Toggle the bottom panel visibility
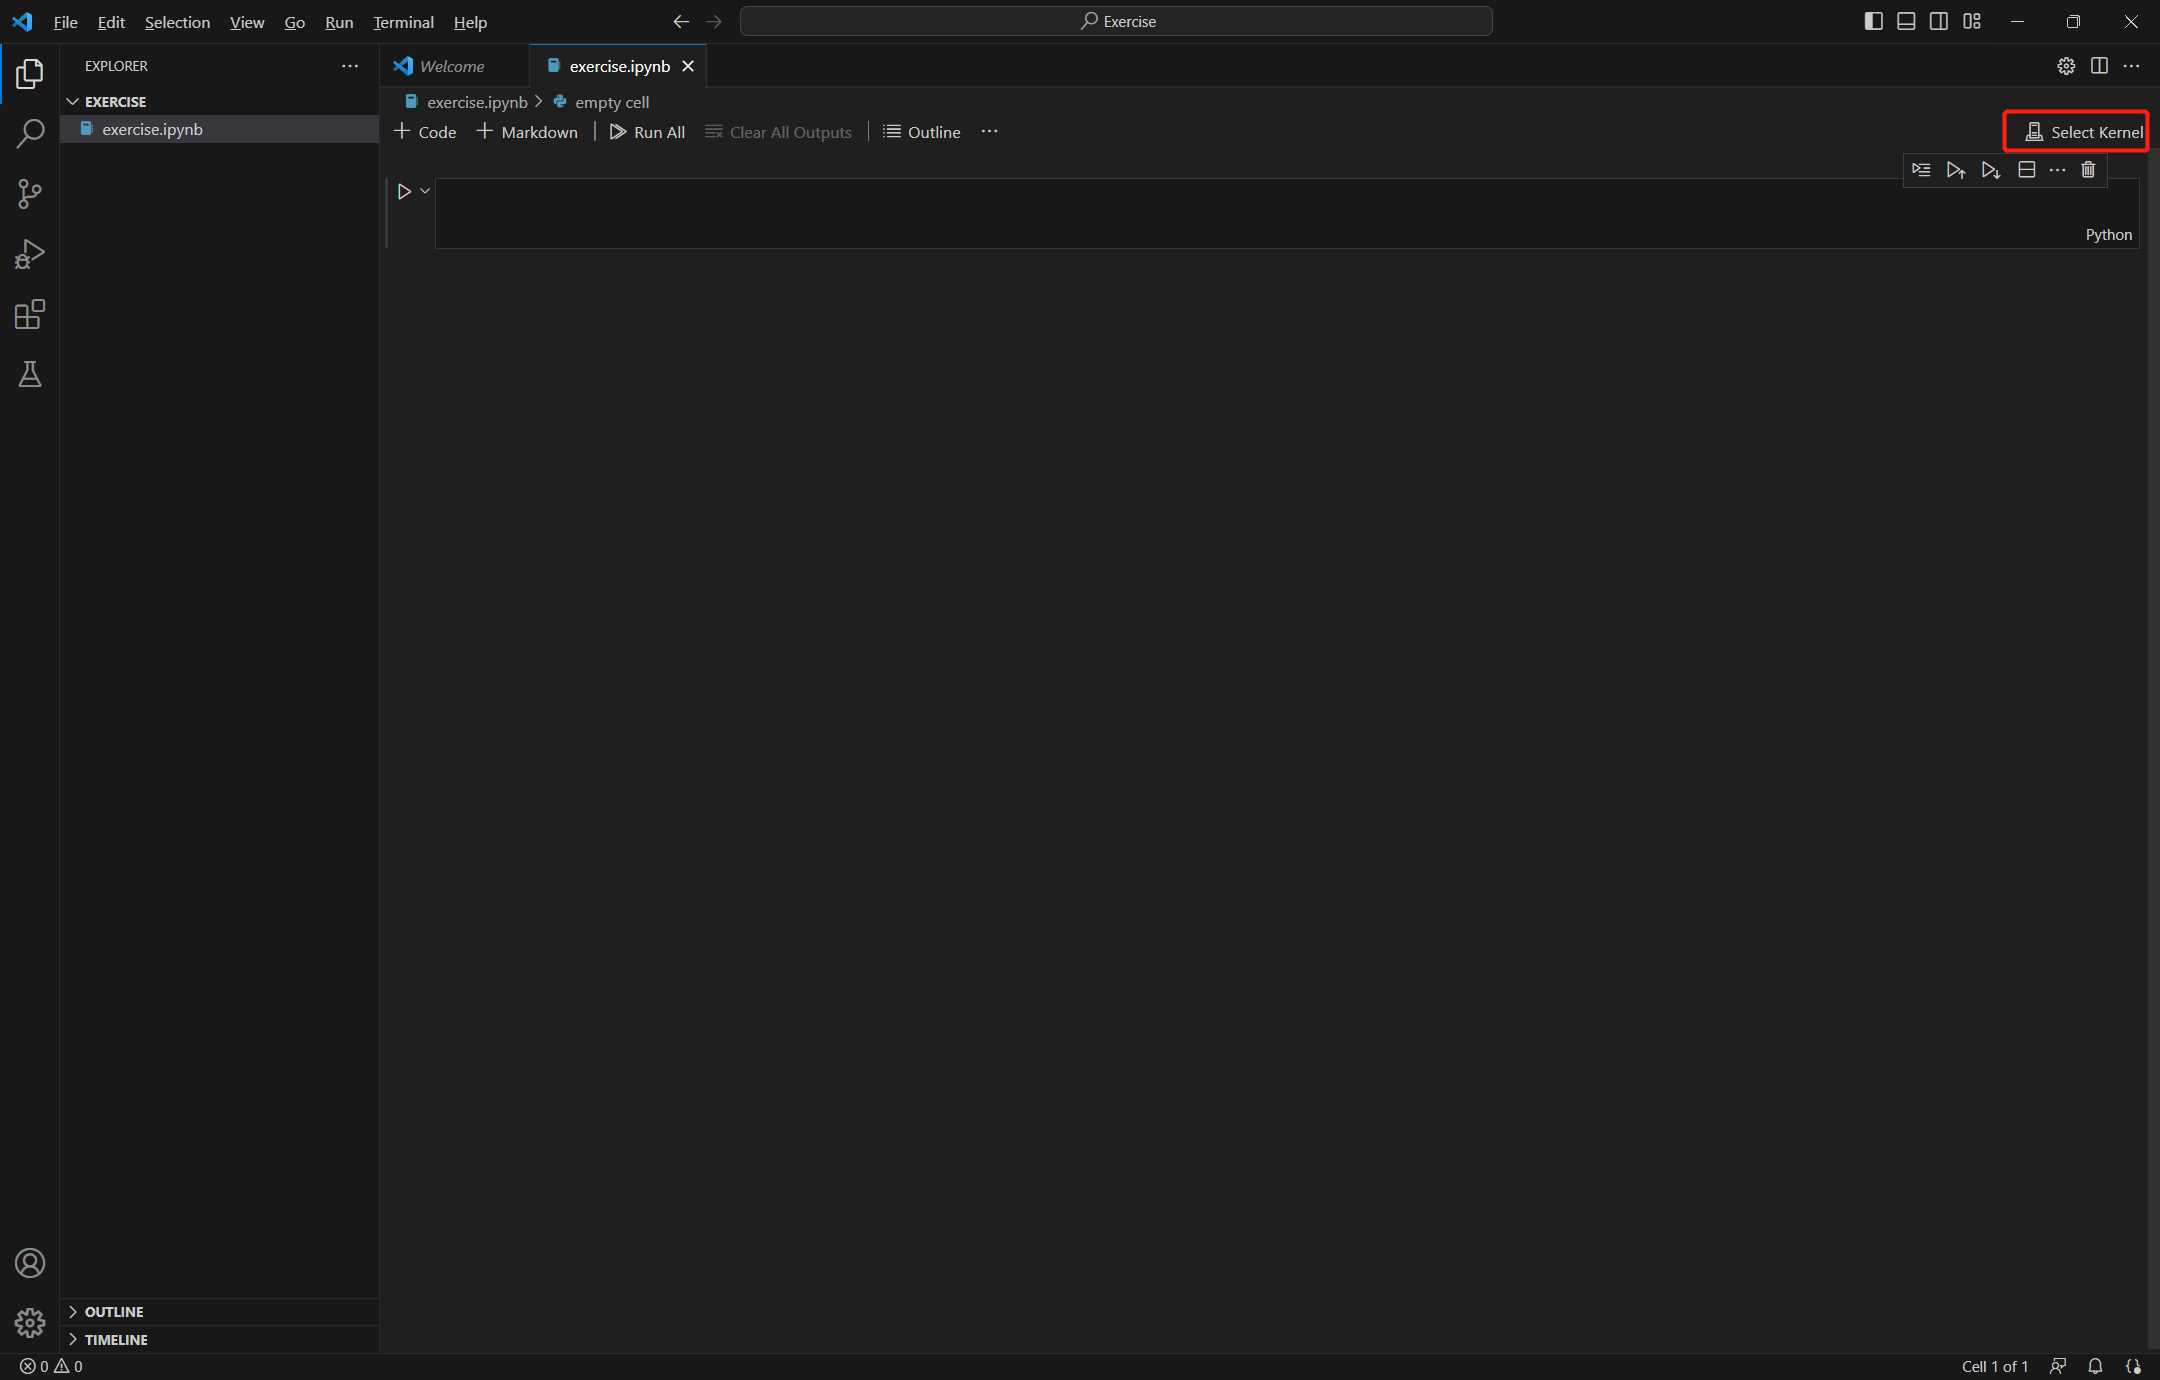Viewport: 2160px width, 1380px height. (x=1906, y=21)
